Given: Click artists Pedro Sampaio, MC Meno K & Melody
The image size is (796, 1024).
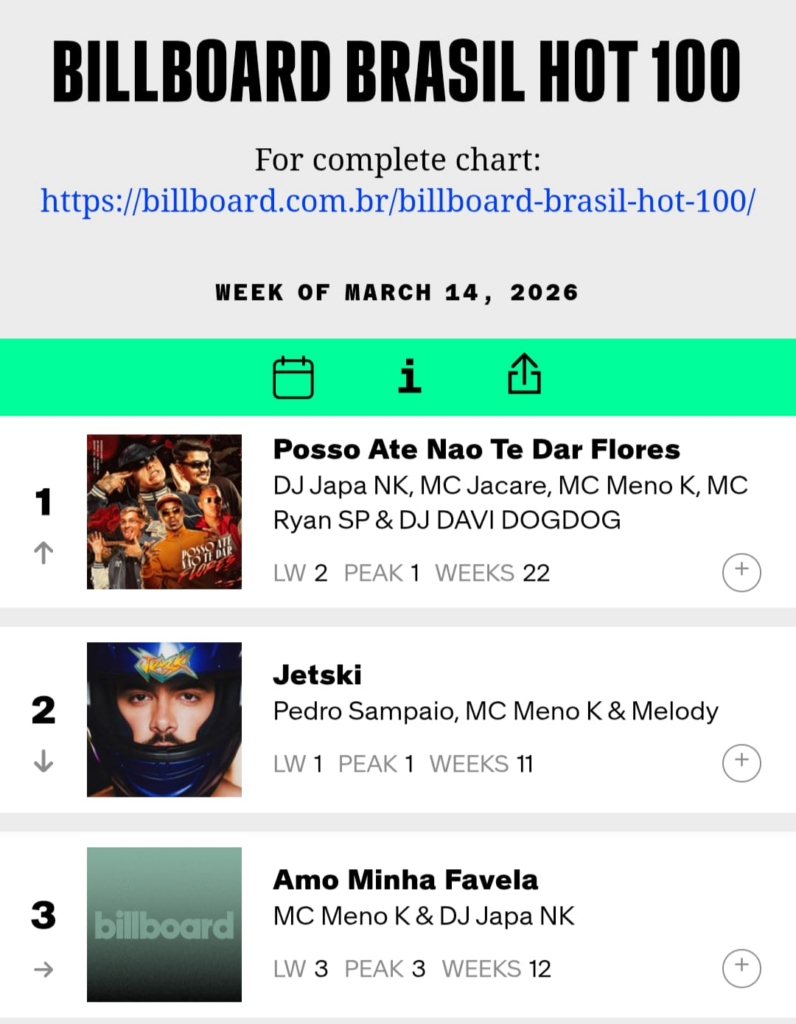Looking at the screenshot, I should [495, 711].
